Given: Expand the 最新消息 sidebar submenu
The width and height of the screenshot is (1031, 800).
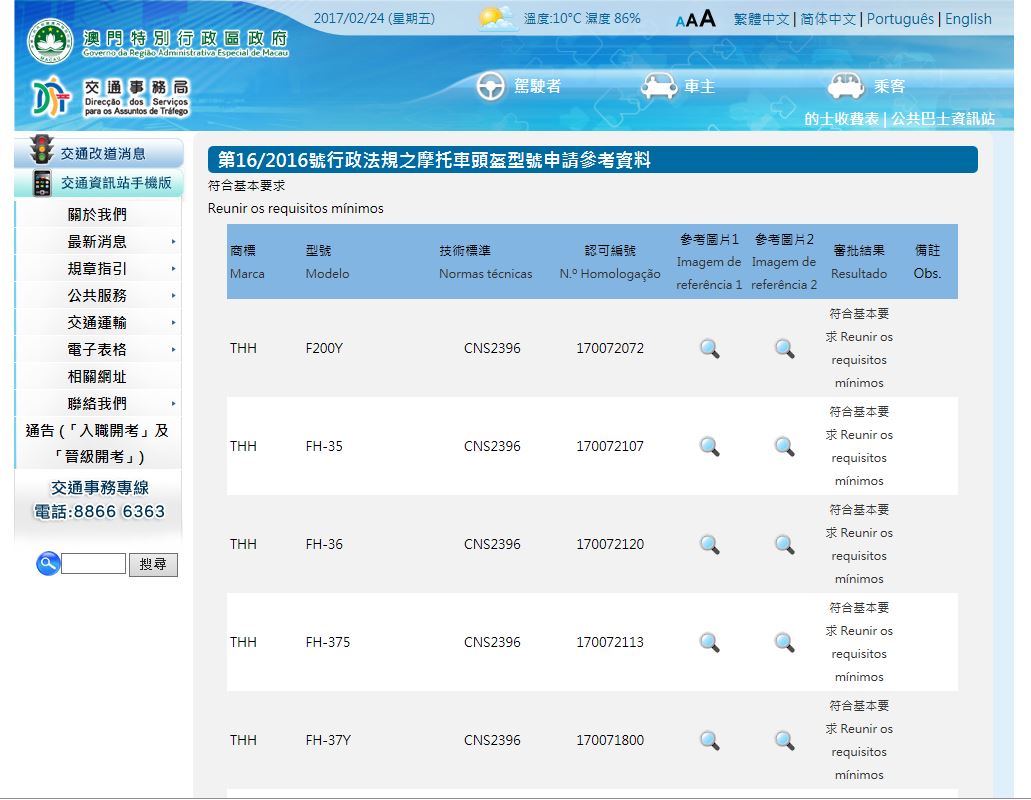Looking at the screenshot, I should 173,242.
